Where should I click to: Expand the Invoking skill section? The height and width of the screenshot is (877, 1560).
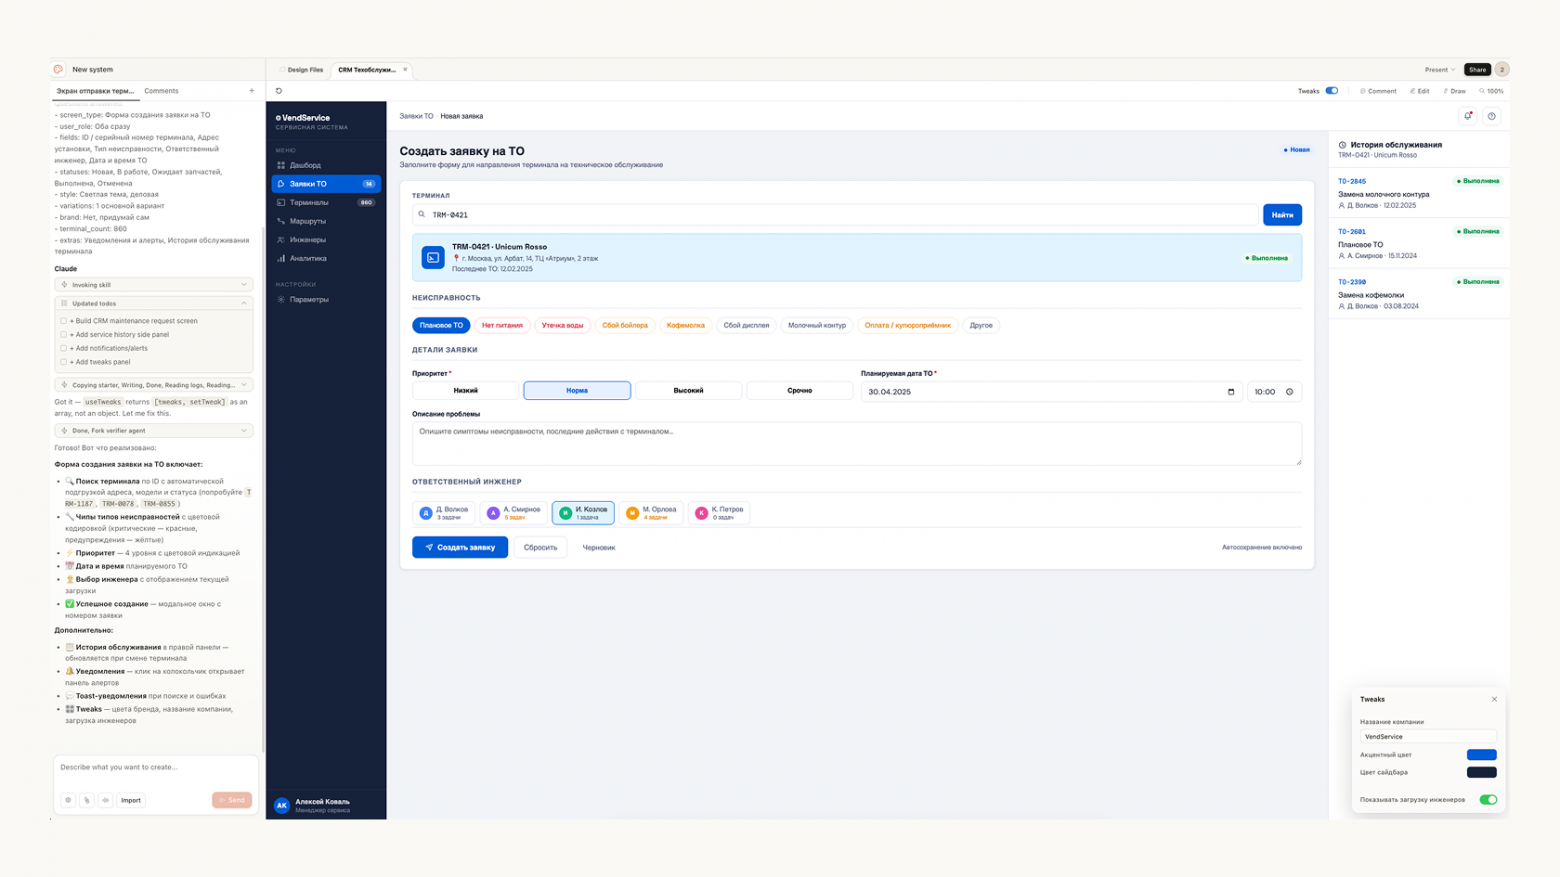coord(153,285)
